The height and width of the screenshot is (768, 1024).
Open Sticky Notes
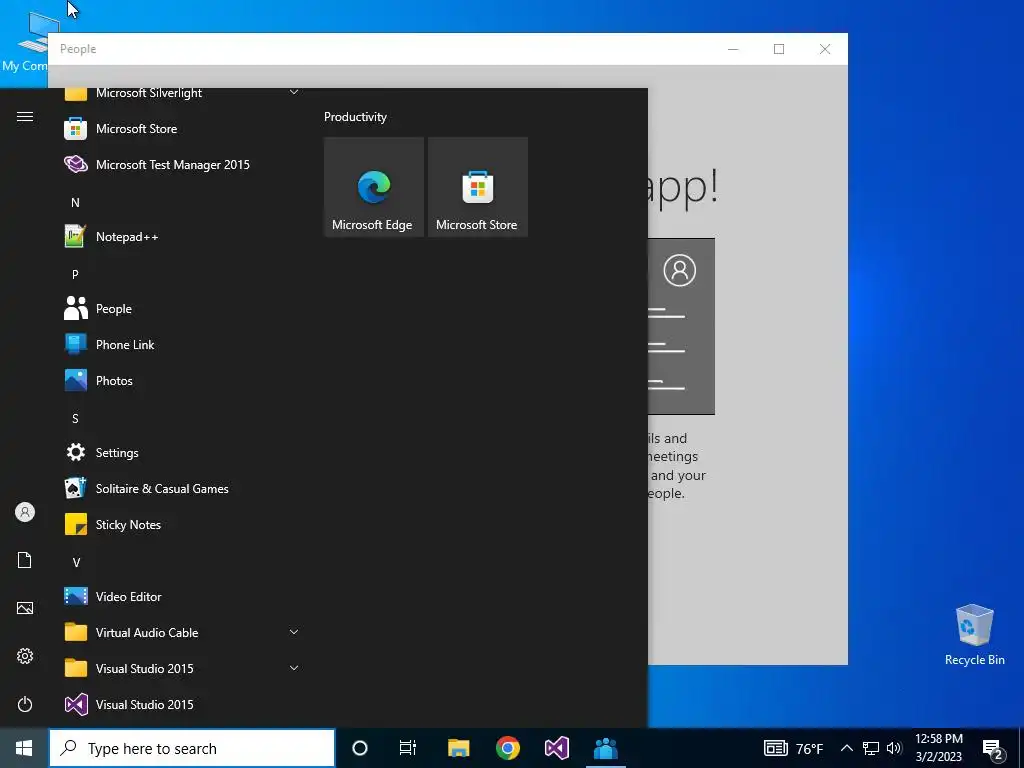pyautogui.click(x=181, y=524)
